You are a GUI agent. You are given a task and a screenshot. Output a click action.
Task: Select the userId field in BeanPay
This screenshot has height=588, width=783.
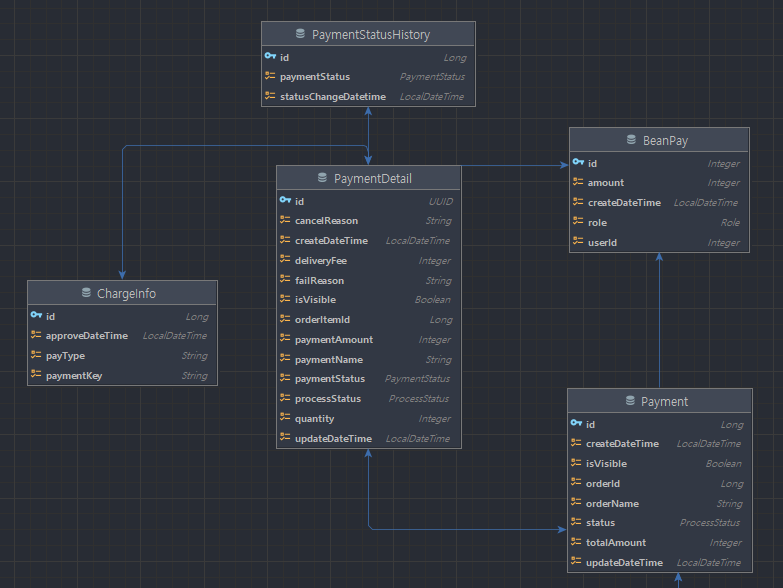click(602, 242)
